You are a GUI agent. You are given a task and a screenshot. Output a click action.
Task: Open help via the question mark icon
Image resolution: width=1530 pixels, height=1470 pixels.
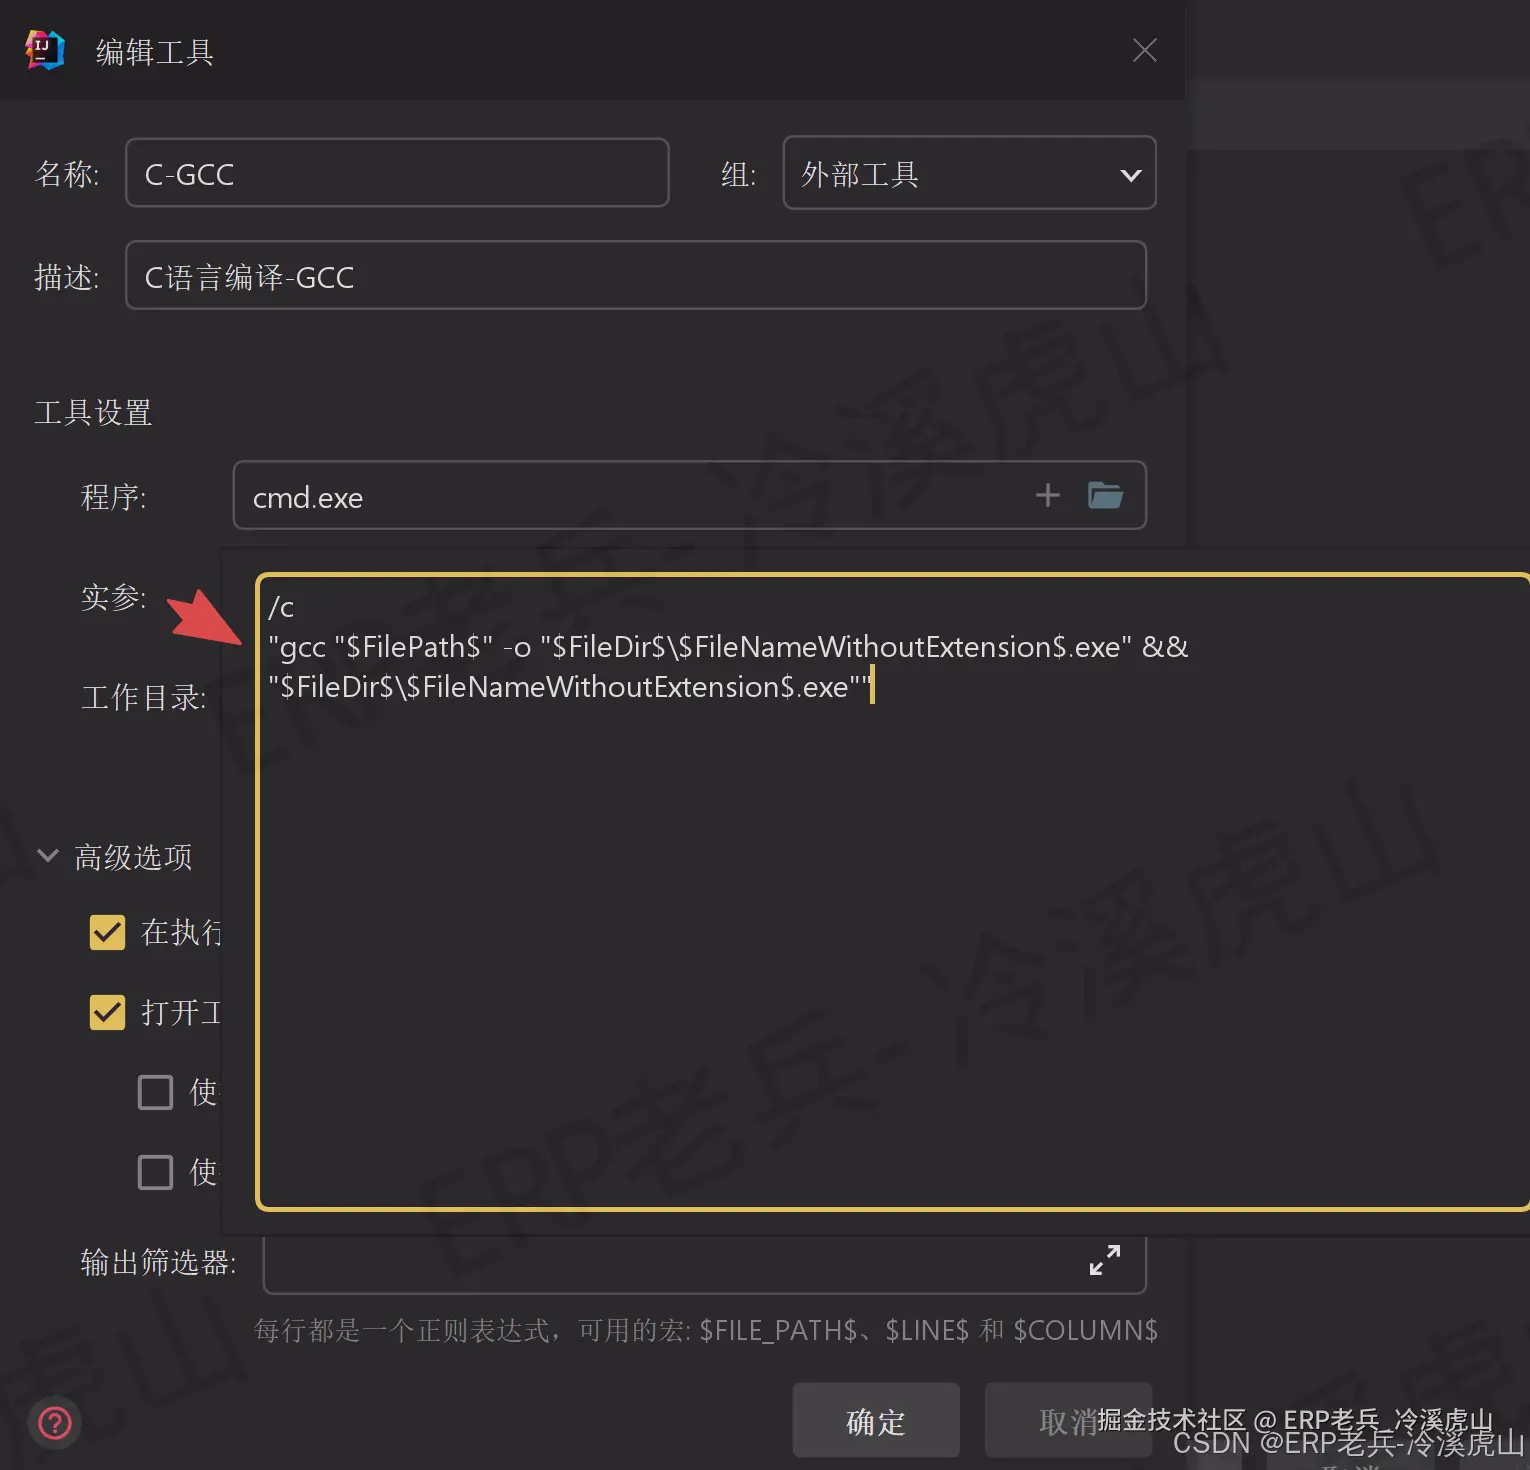pyautogui.click(x=55, y=1423)
